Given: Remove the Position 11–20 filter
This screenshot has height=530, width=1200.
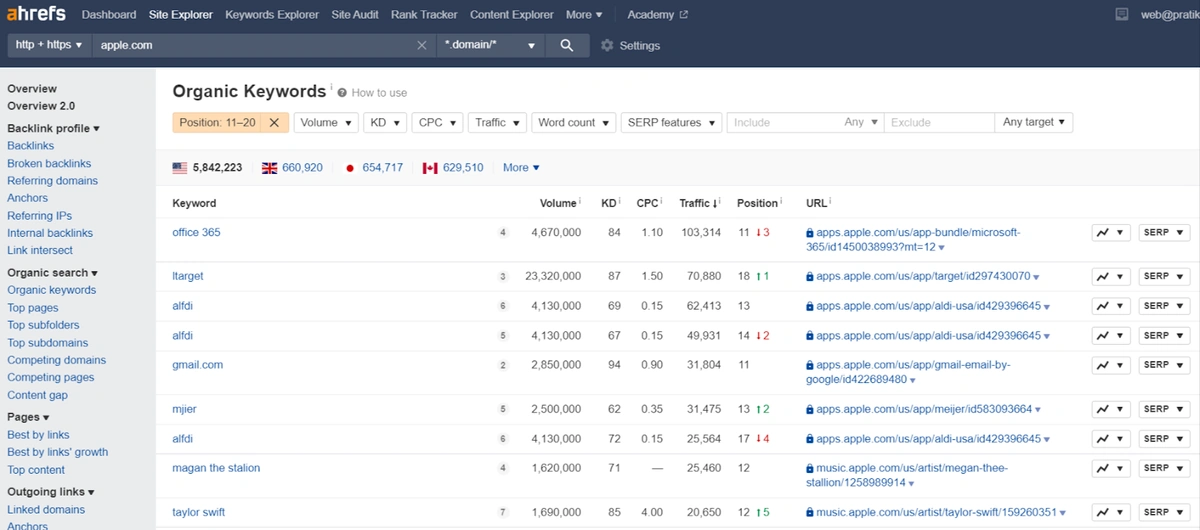Looking at the screenshot, I should pos(273,122).
